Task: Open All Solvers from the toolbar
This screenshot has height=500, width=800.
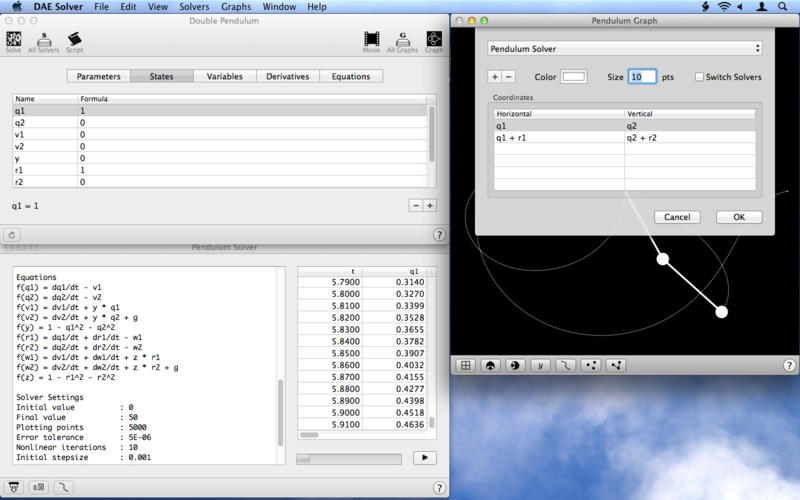Action: pos(44,41)
